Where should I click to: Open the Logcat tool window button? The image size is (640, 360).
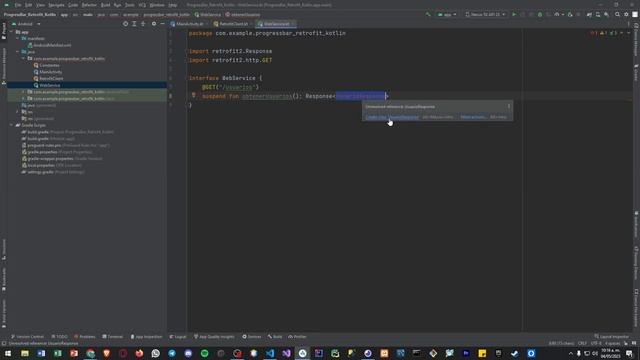tap(178, 337)
